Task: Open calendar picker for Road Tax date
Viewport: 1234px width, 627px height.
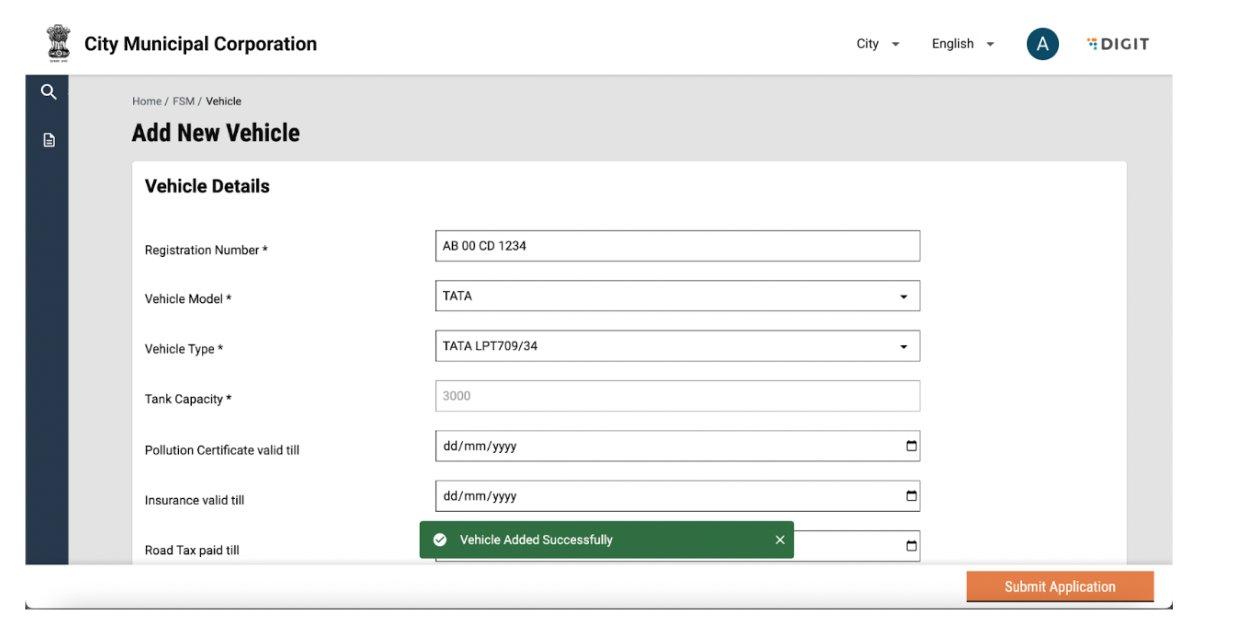Action: (911, 546)
